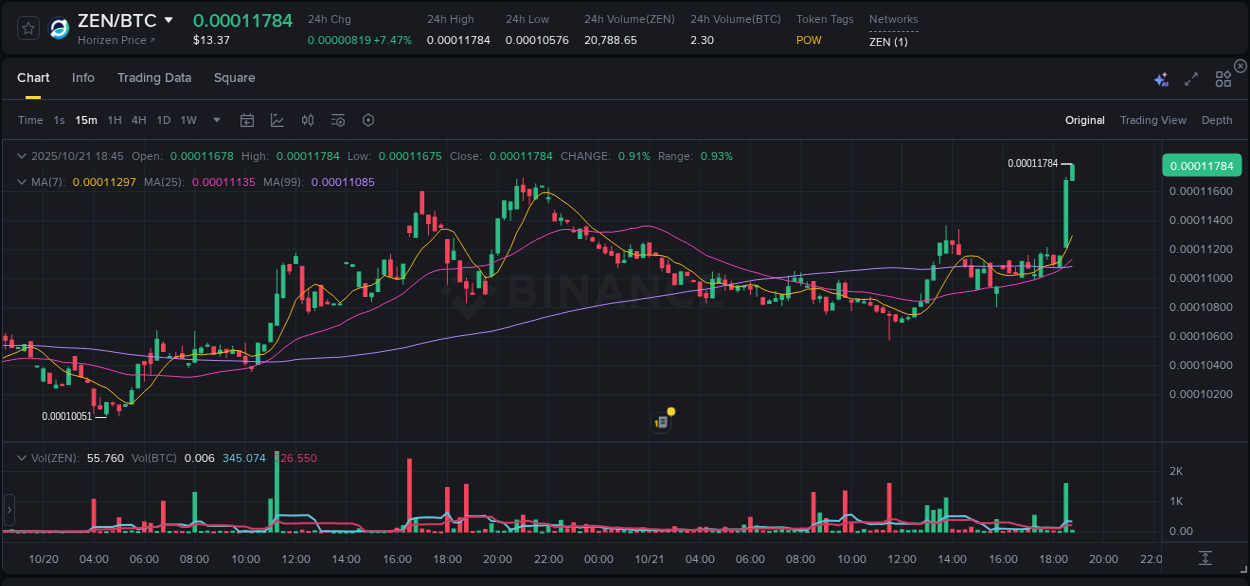Click the POW token tag link
This screenshot has height=586, width=1250.
809,41
